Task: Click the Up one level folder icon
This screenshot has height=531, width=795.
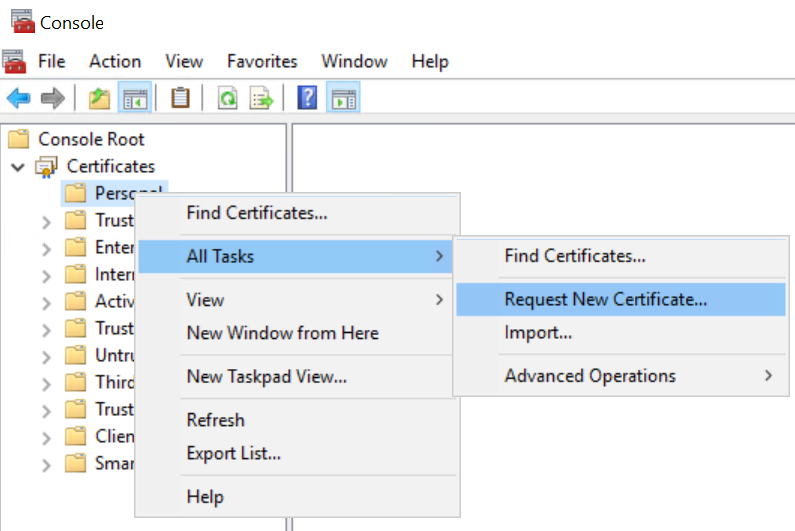Action: 99,98
